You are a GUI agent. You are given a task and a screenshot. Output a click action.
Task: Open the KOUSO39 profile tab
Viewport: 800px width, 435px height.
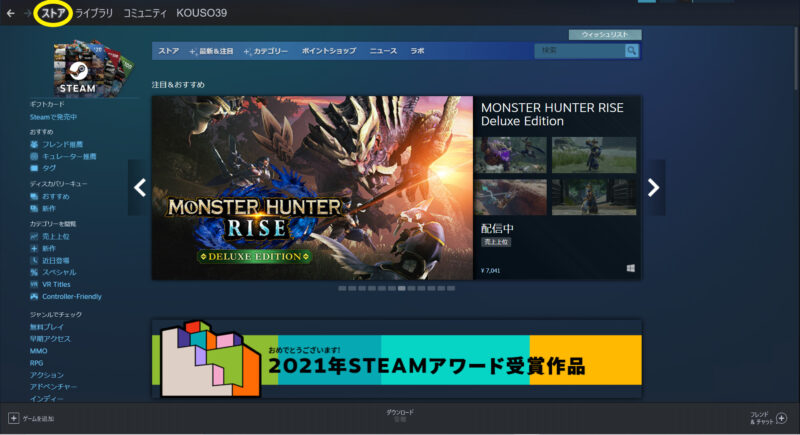click(202, 13)
